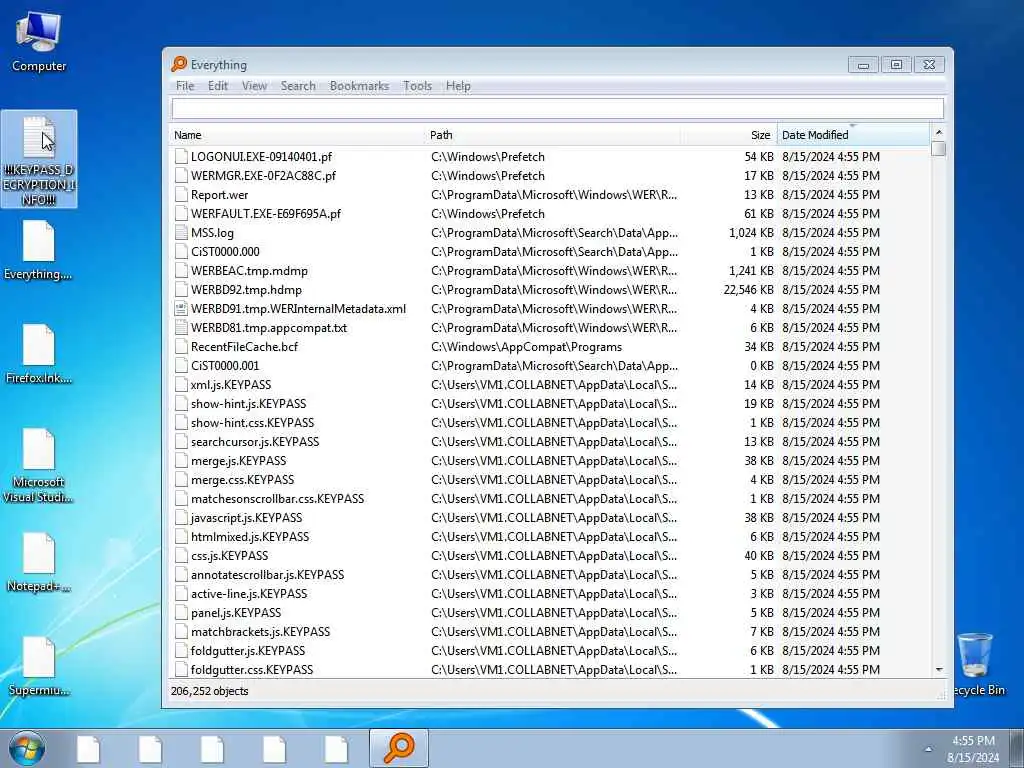Select matchbrackets.js.KEYPASS in the list
Viewport: 1024px width, 768px height.
tap(260, 632)
